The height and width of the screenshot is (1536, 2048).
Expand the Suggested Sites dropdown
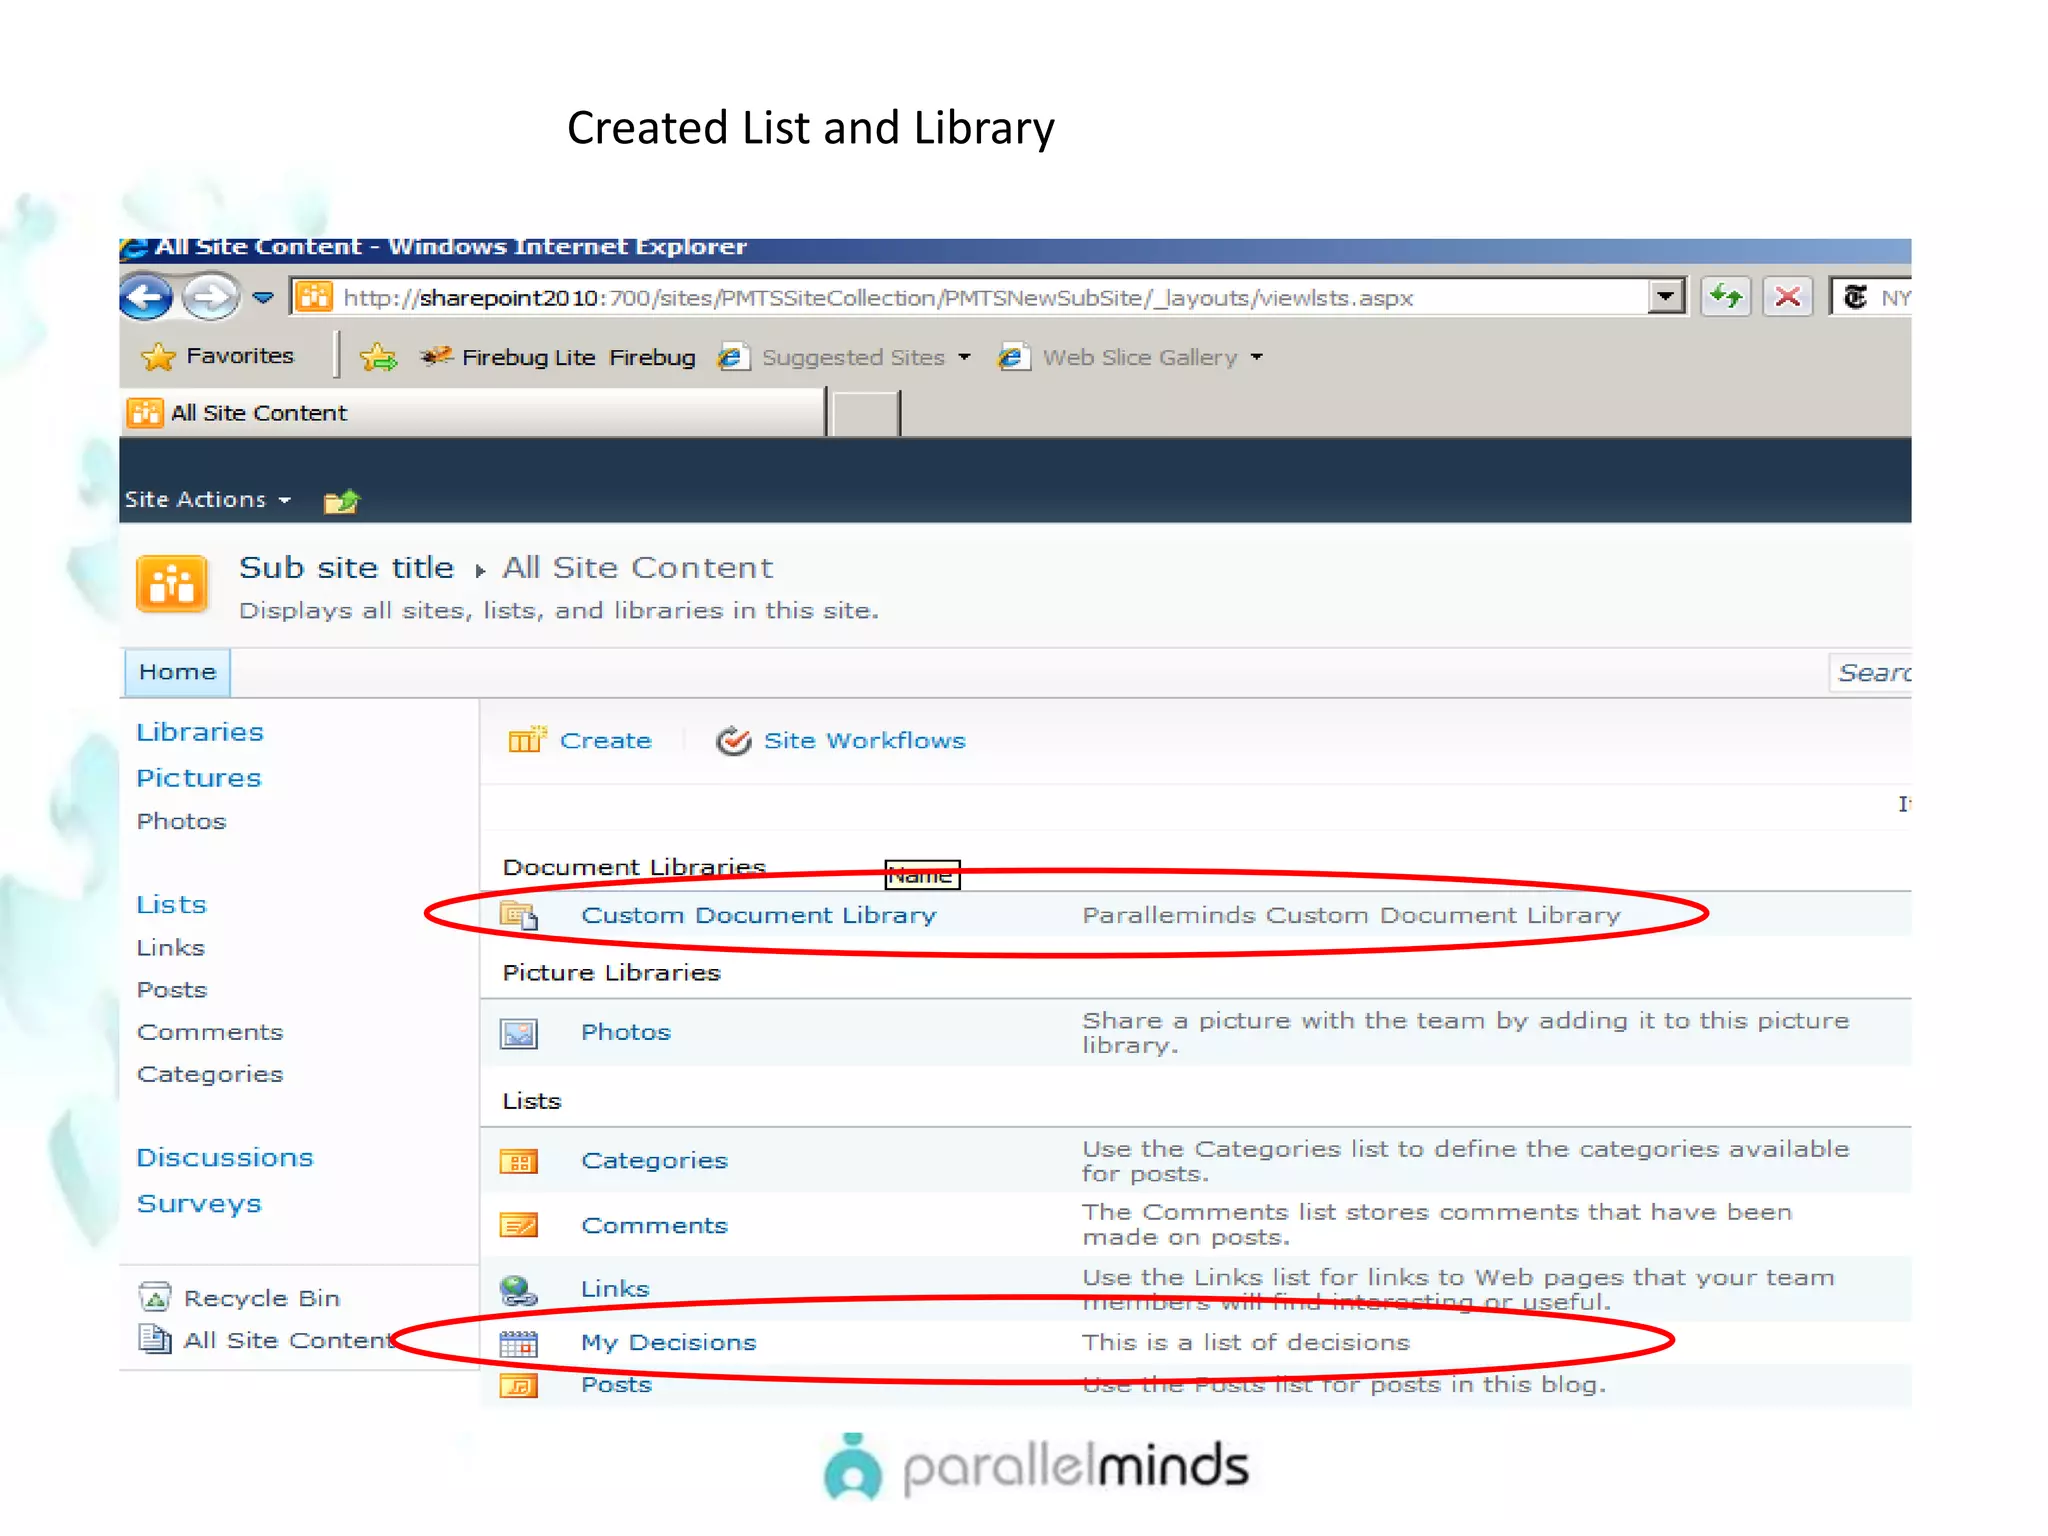964,357
